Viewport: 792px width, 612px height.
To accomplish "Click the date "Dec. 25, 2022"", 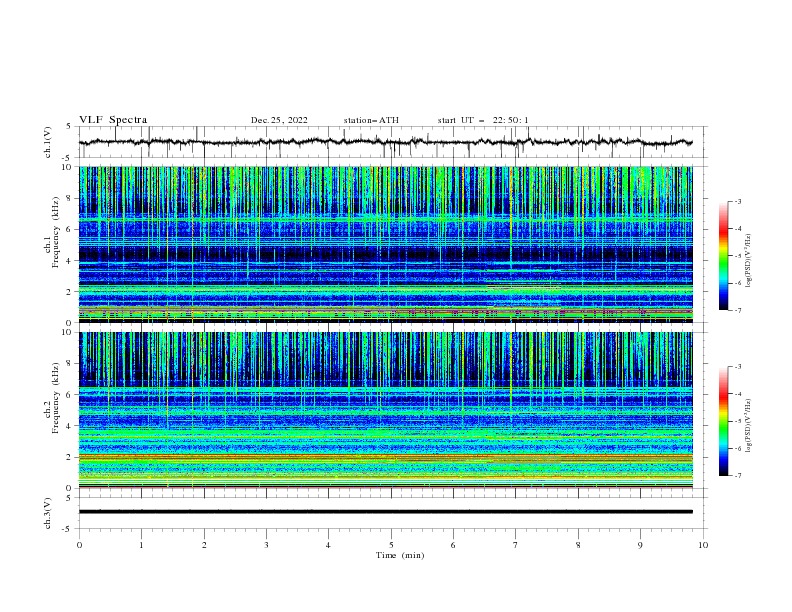I will (279, 120).
